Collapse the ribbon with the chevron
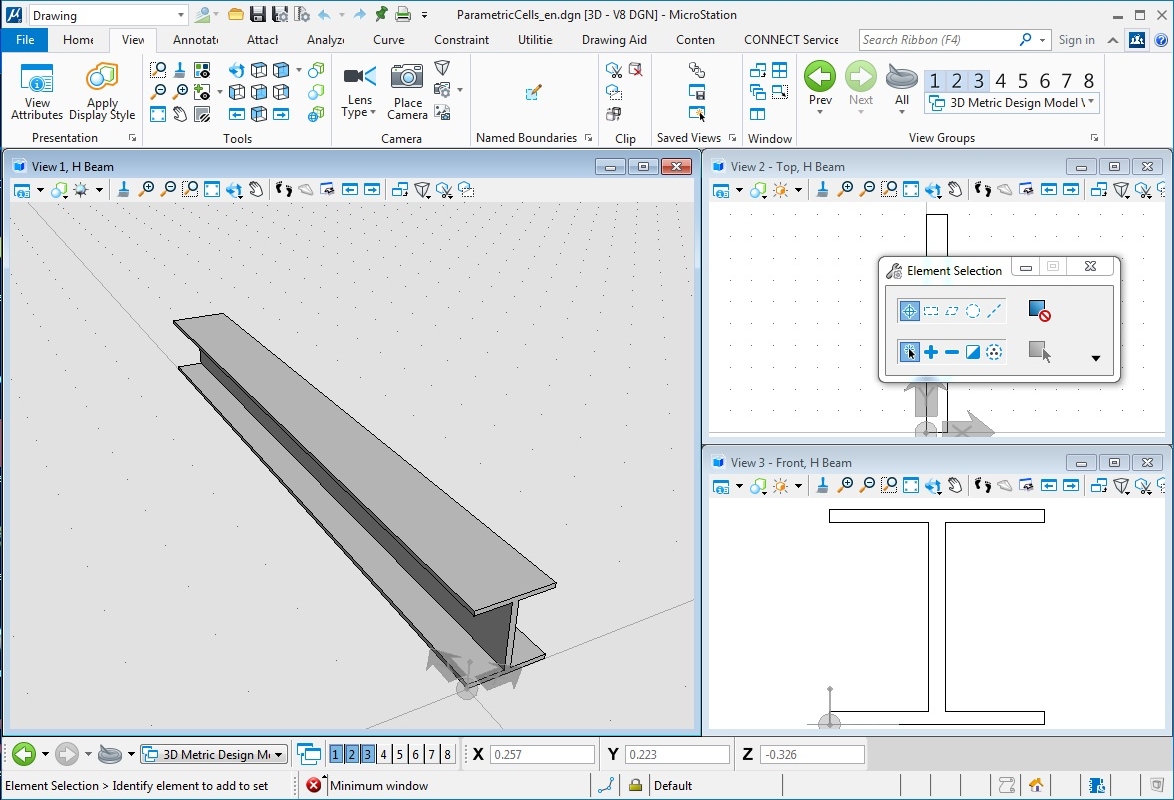This screenshot has width=1174, height=800. click(1113, 40)
